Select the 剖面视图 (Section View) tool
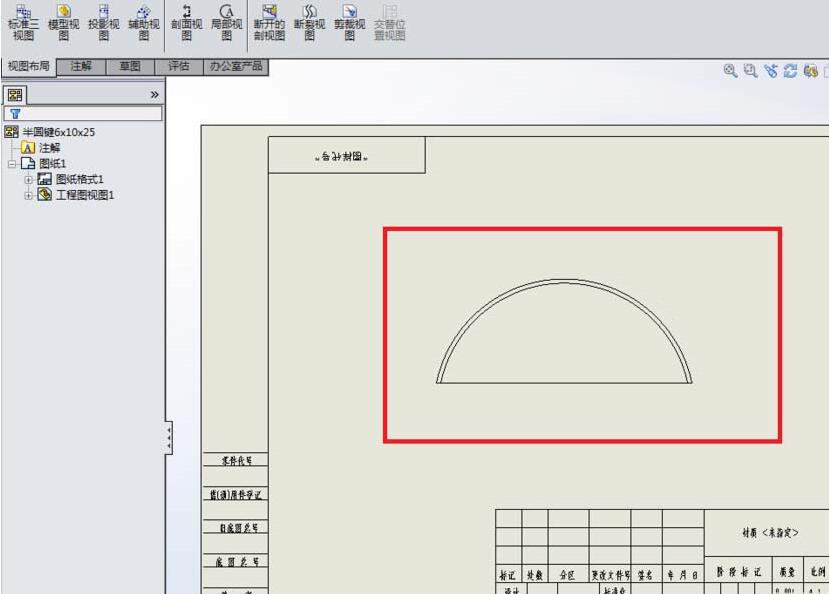Viewport: 829px width, 594px height. click(x=183, y=22)
